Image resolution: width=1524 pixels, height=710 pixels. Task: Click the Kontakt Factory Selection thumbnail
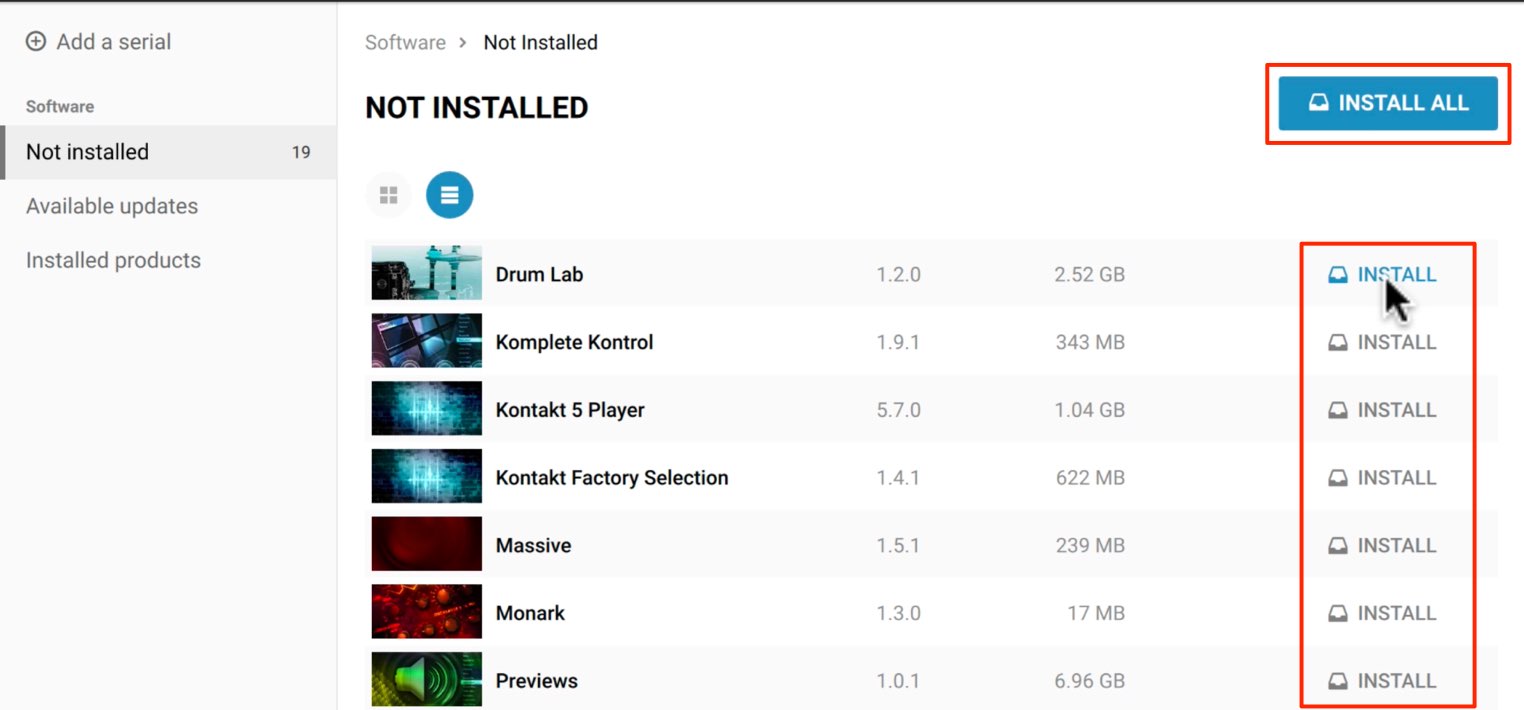[x=427, y=477]
